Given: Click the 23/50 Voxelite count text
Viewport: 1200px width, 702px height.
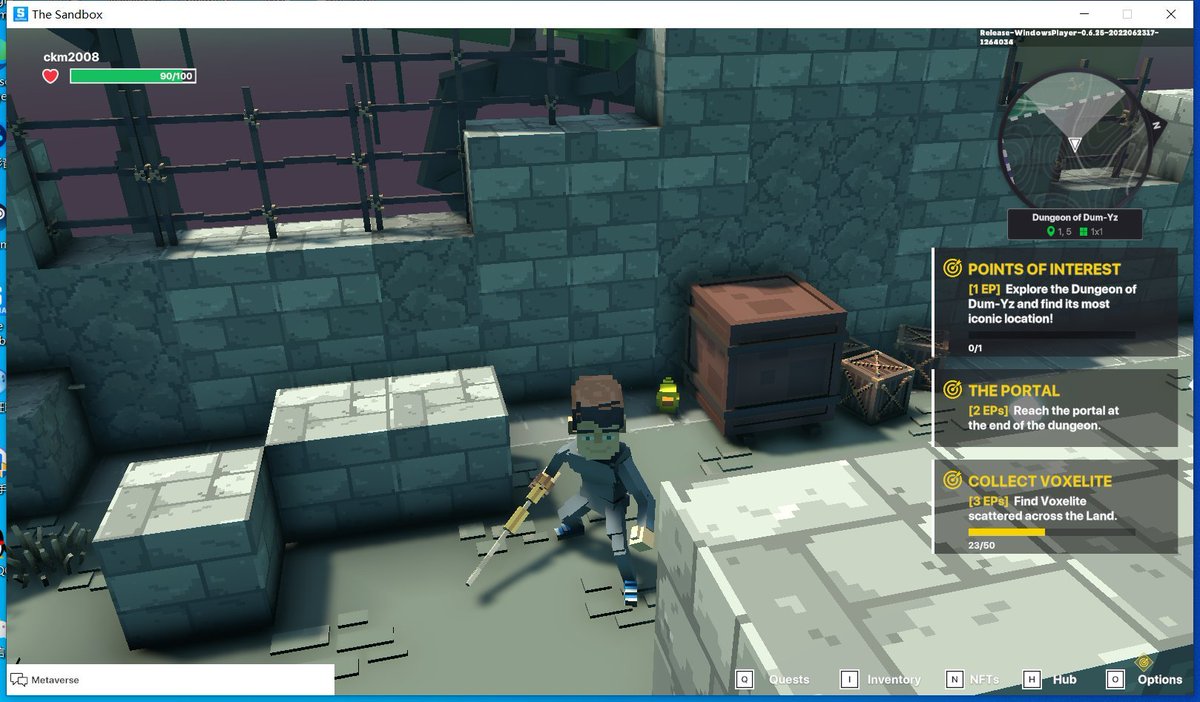Looking at the screenshot, I should click(981, 545).
